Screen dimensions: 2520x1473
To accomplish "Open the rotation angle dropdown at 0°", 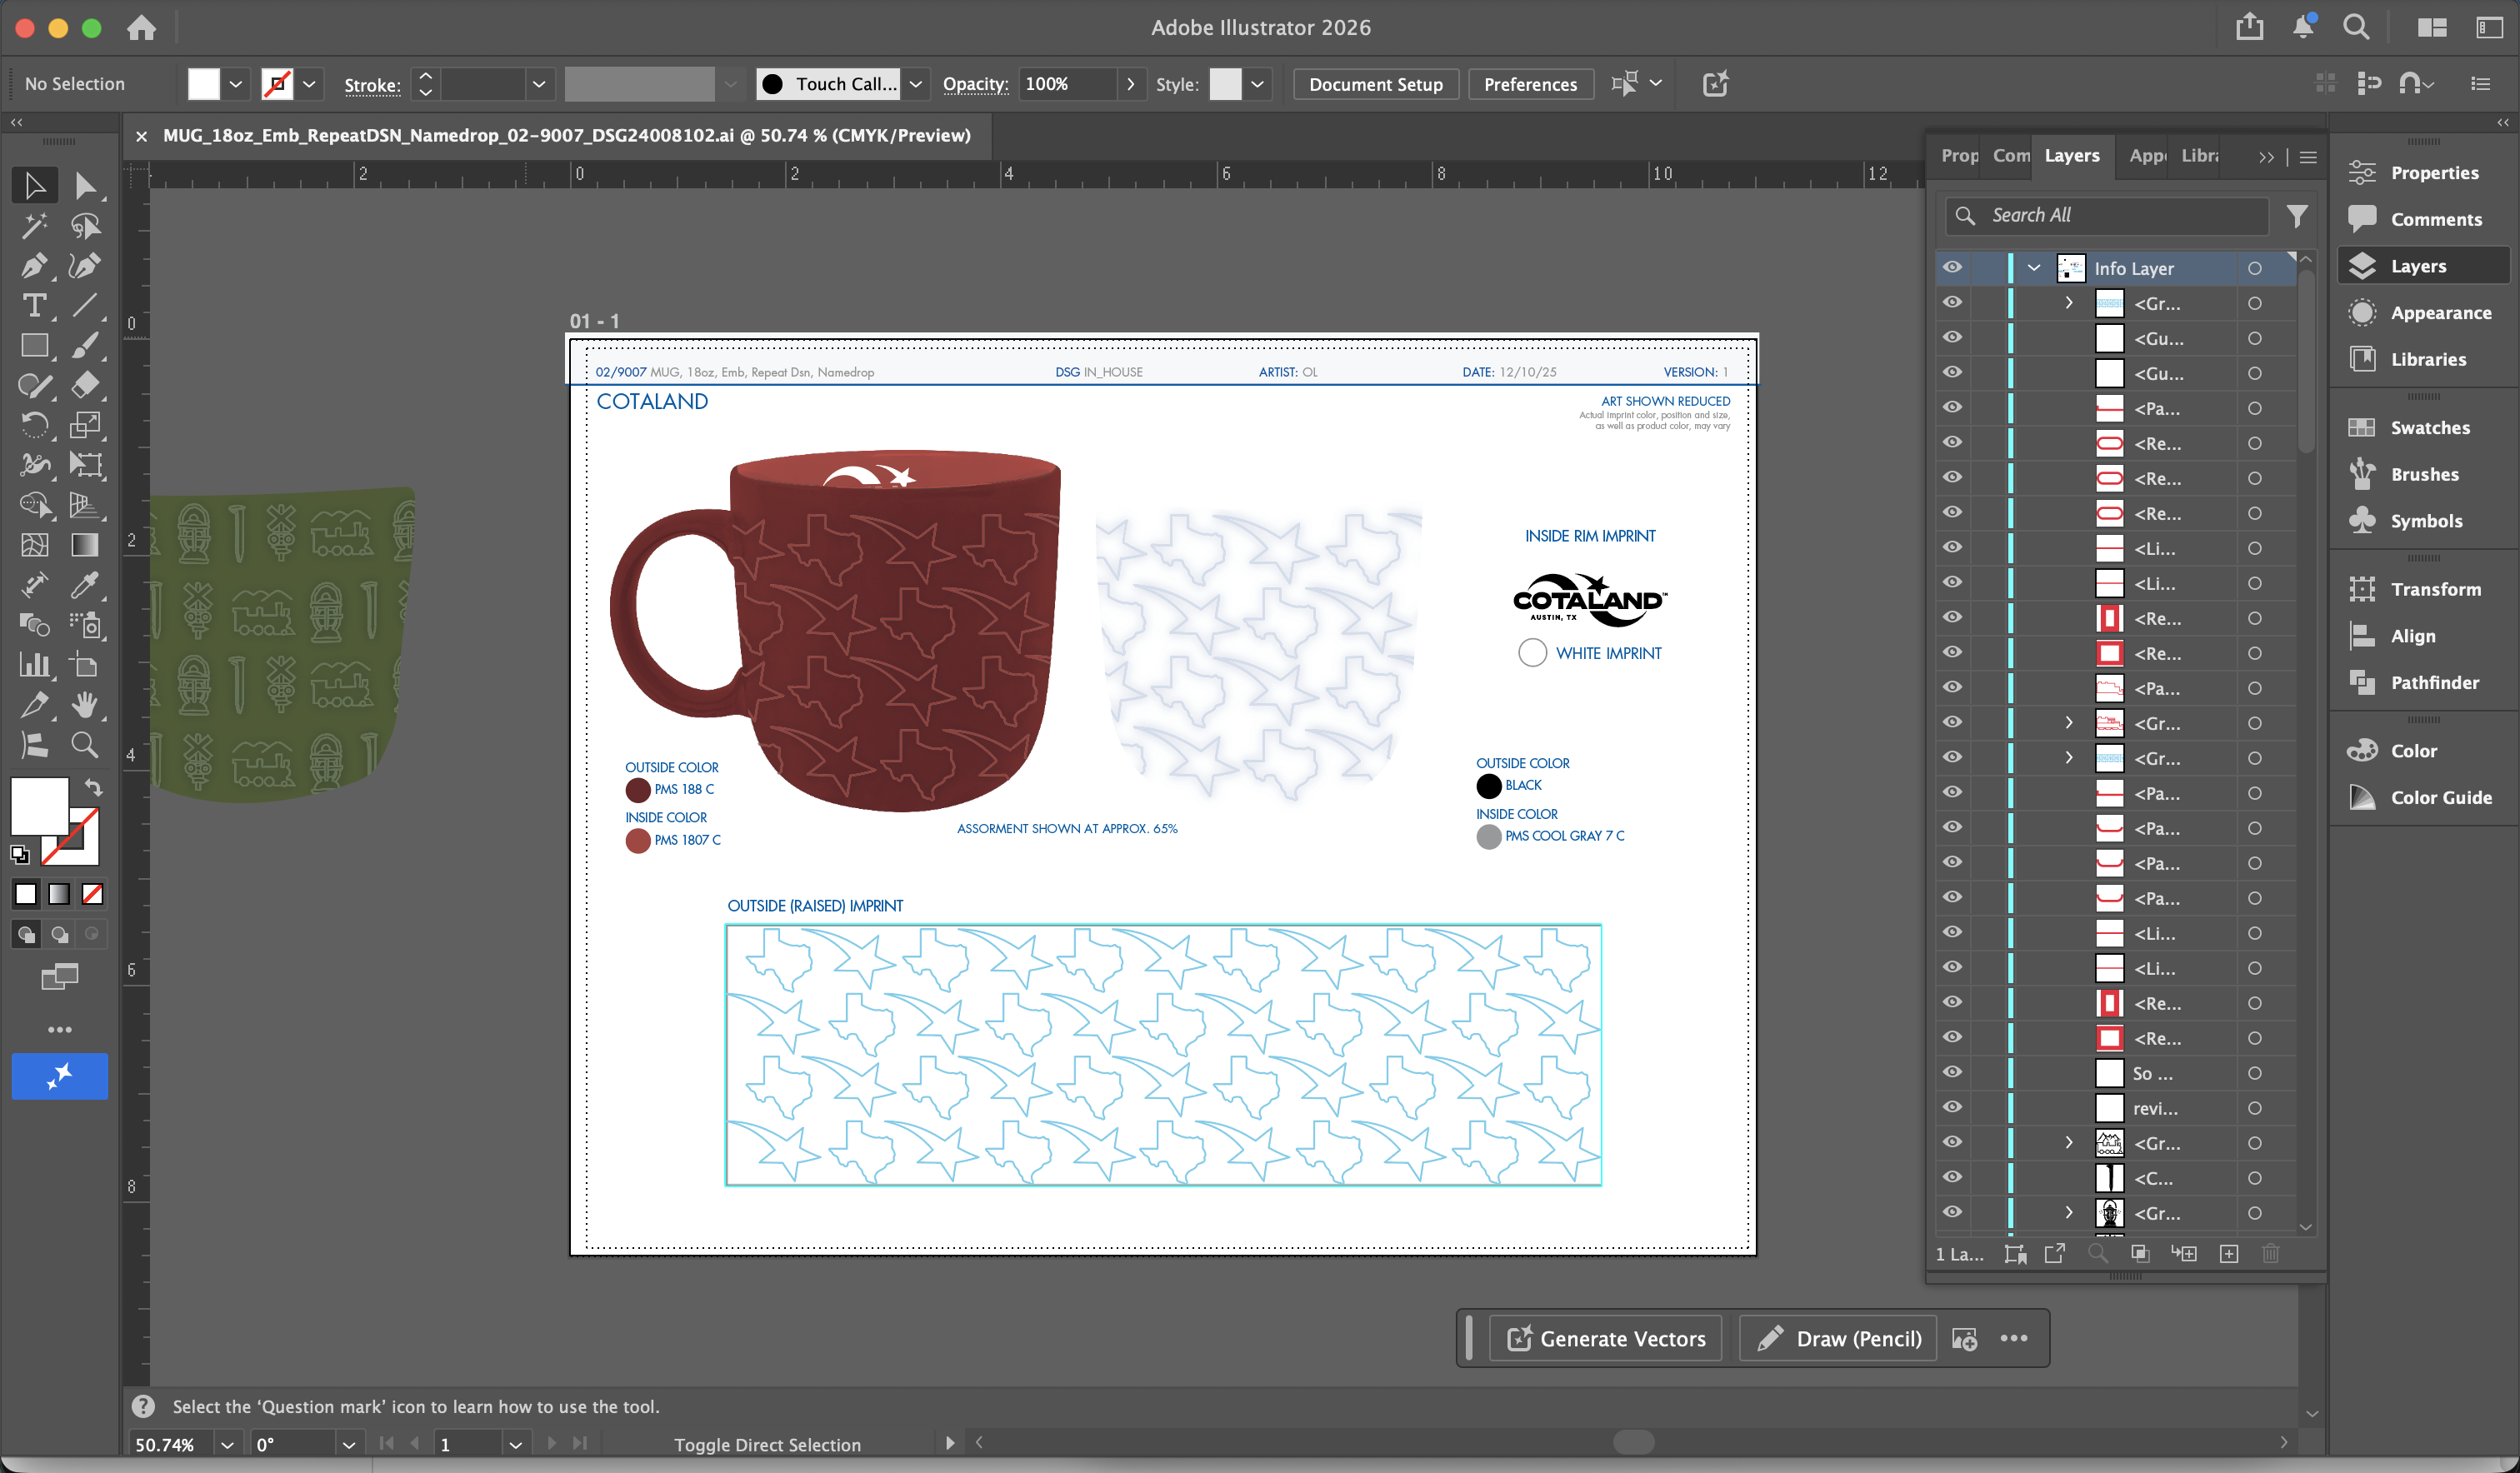I will (348, 1445).
